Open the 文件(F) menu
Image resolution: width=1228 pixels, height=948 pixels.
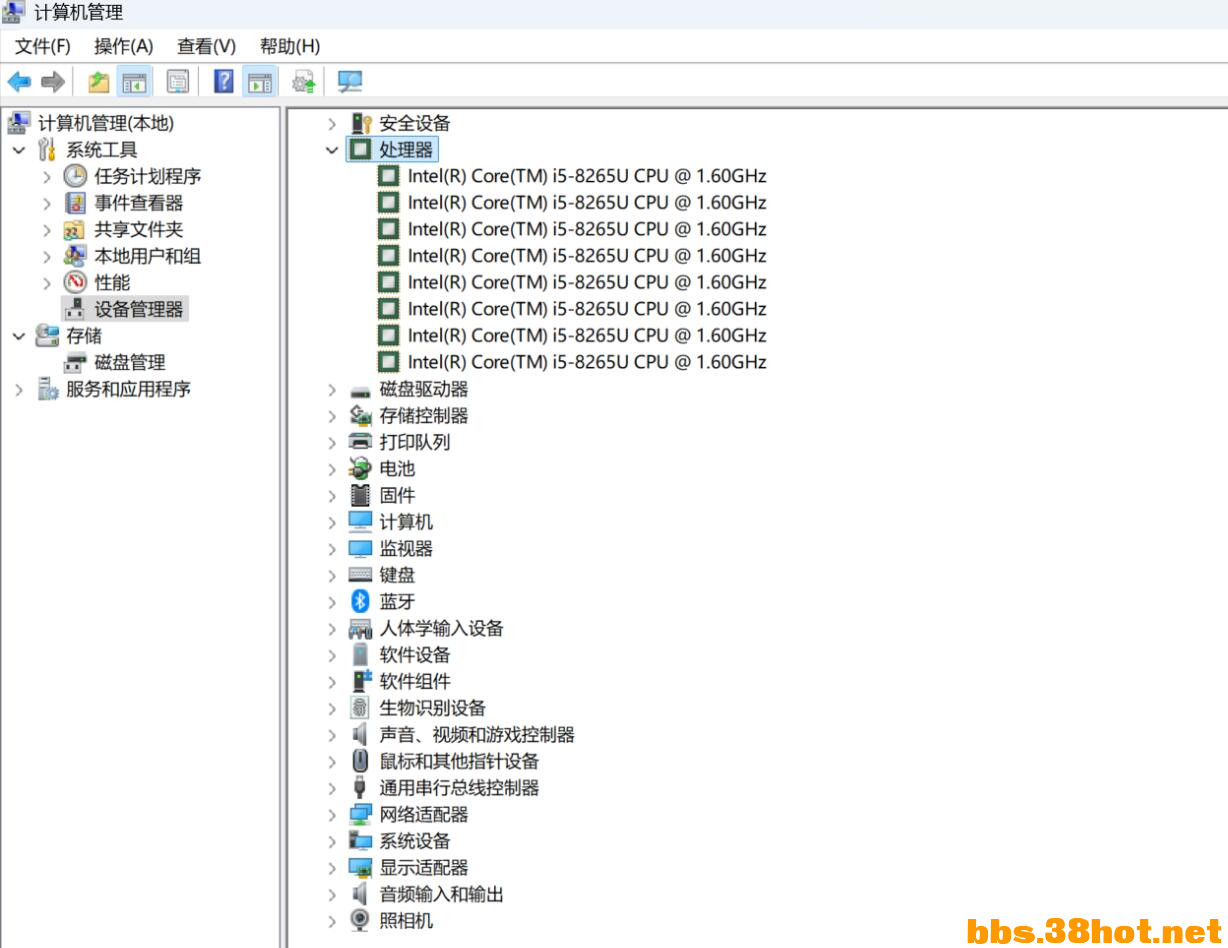42,46
